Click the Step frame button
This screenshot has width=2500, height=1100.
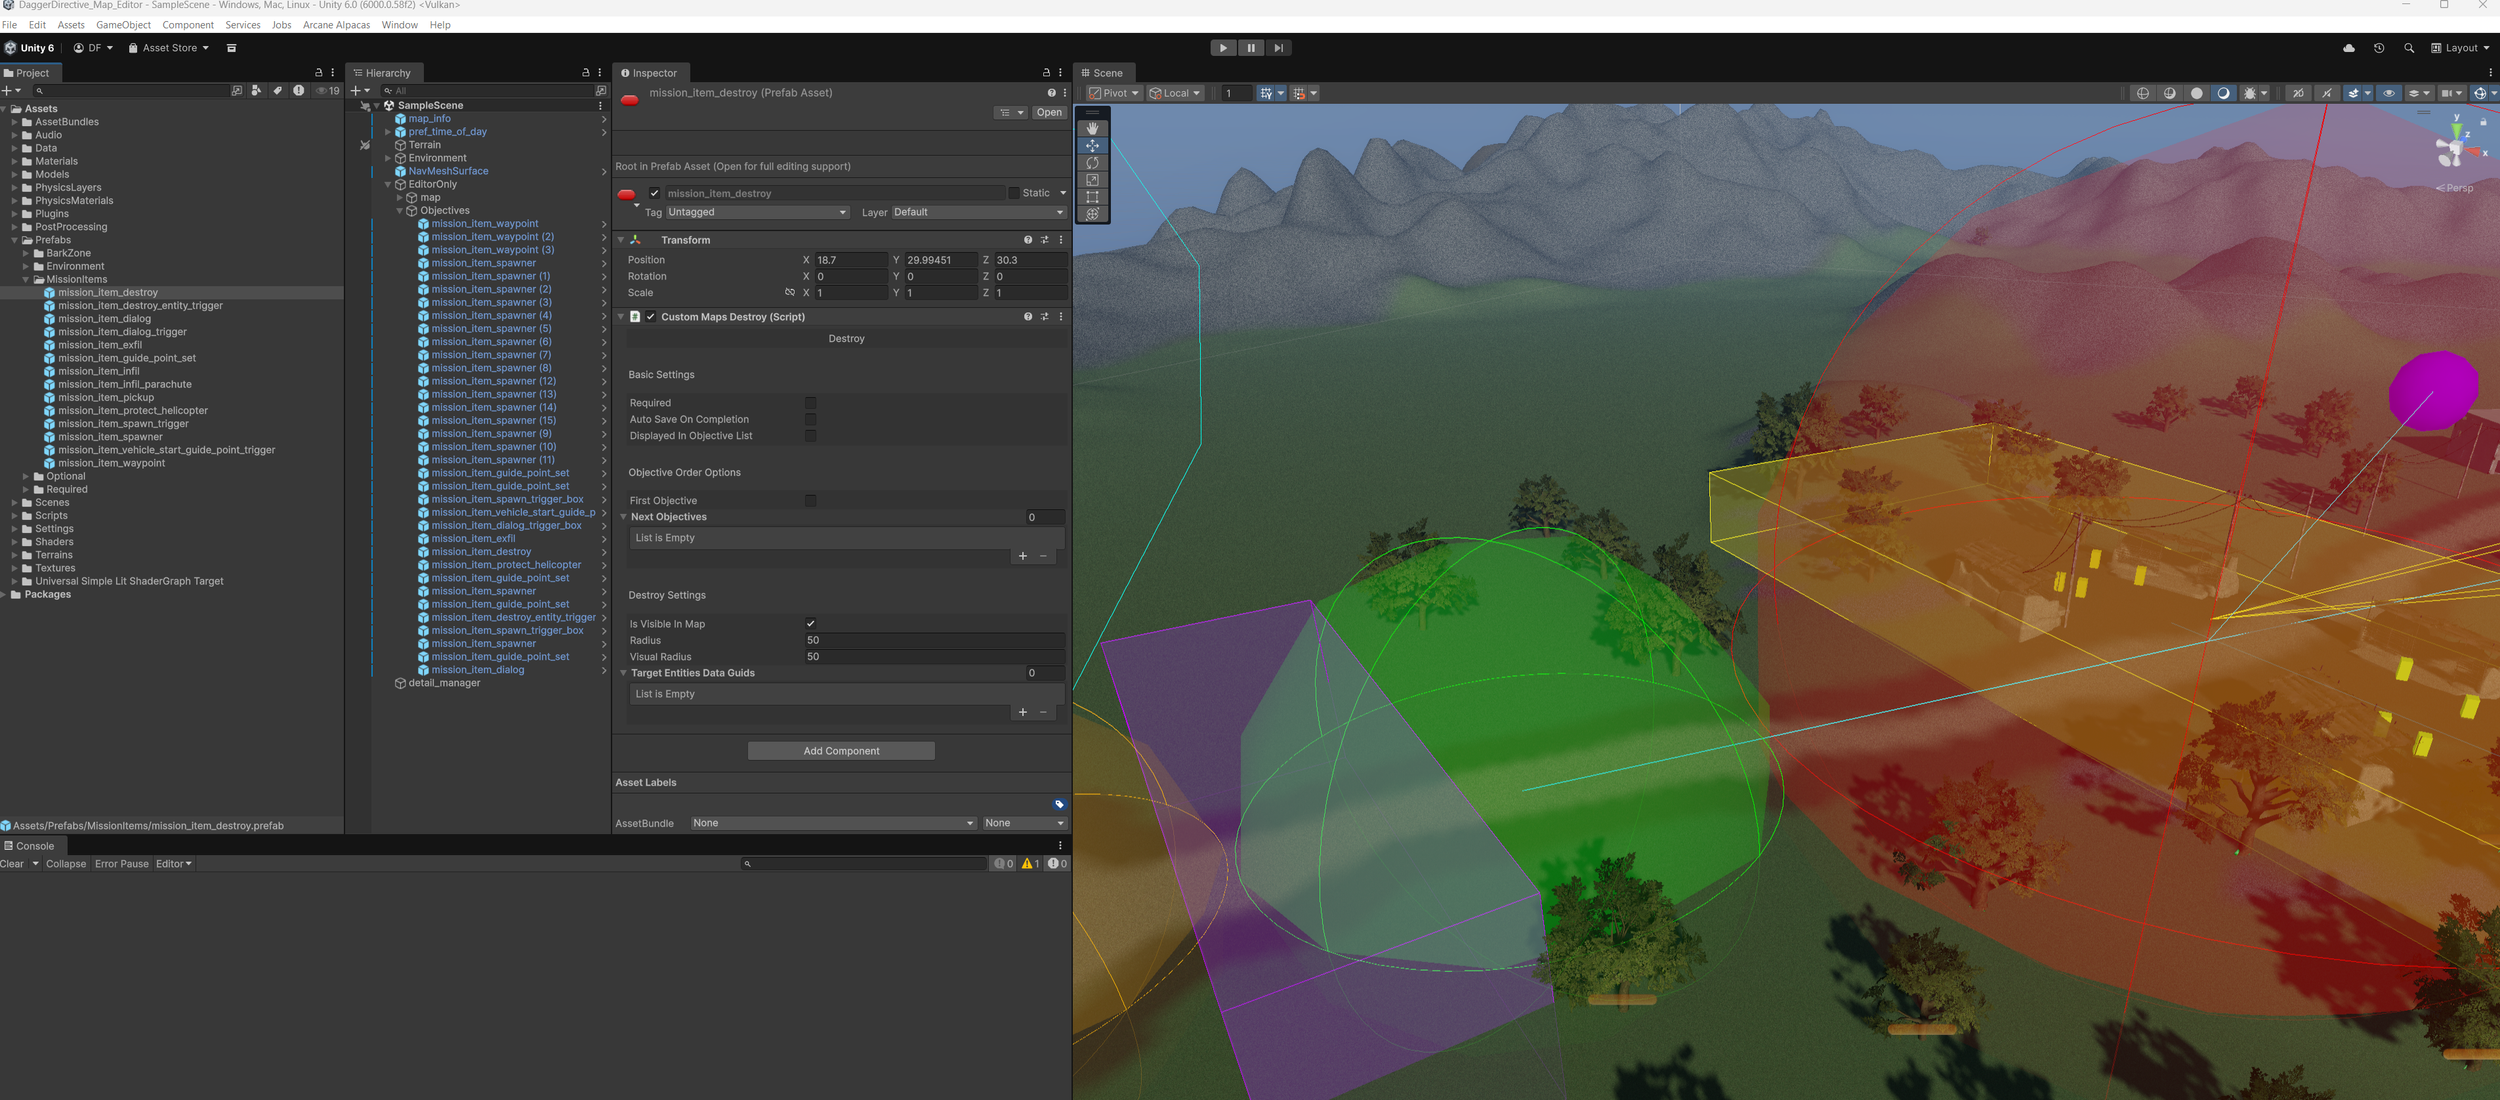(1278, 48)
